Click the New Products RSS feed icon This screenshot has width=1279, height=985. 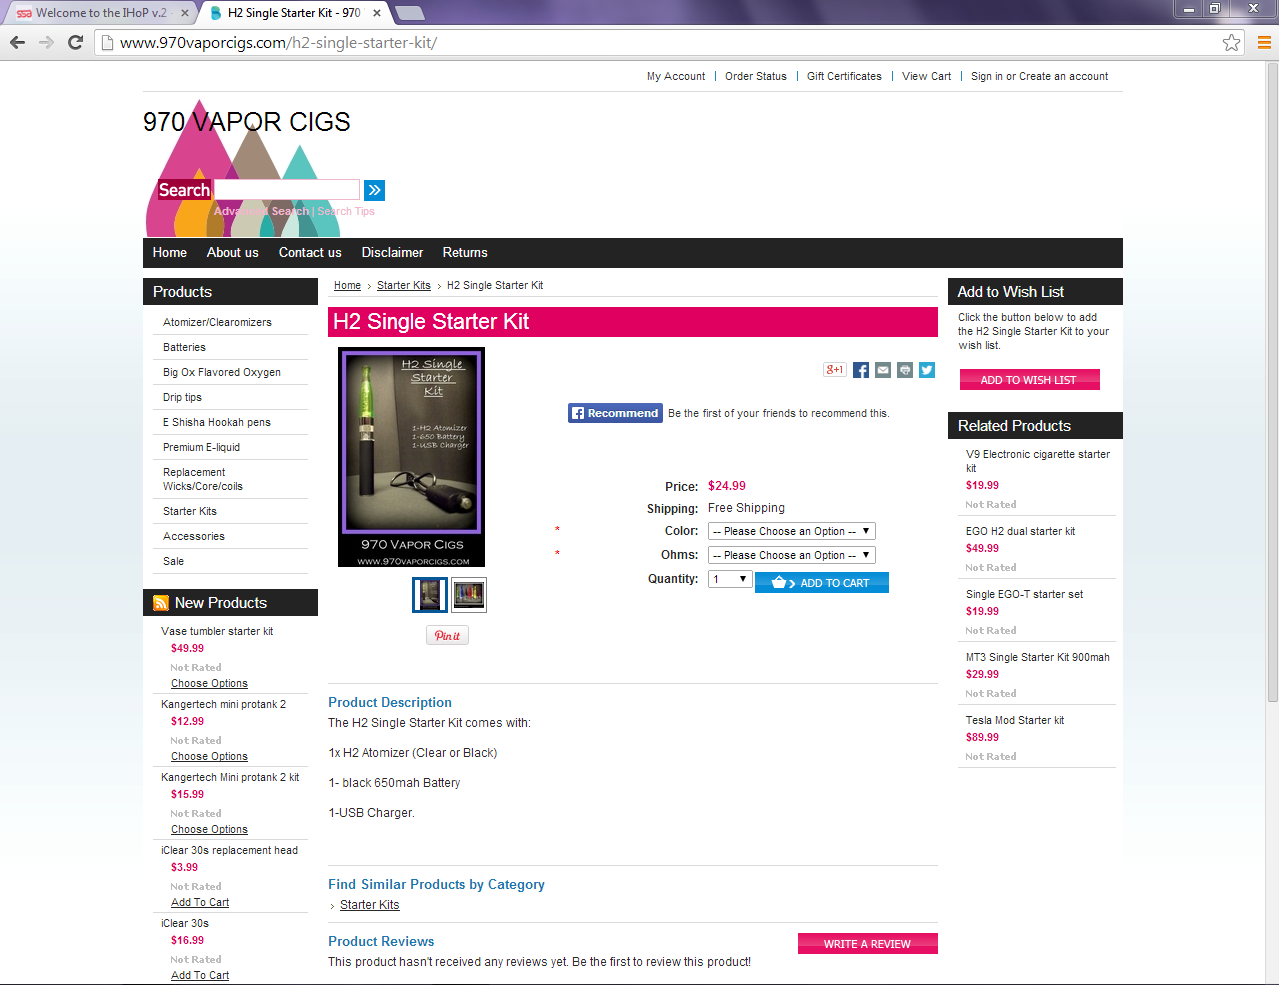tap(161, 603)
